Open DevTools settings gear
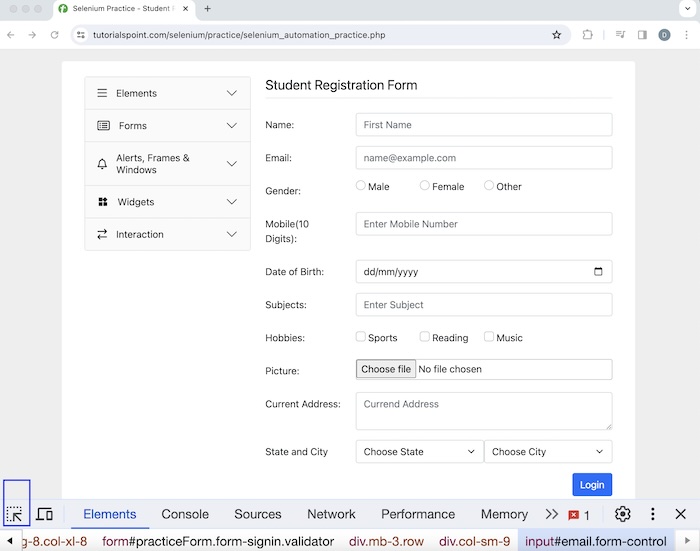The width and height of the screenshot is (700, 551). 623,514
